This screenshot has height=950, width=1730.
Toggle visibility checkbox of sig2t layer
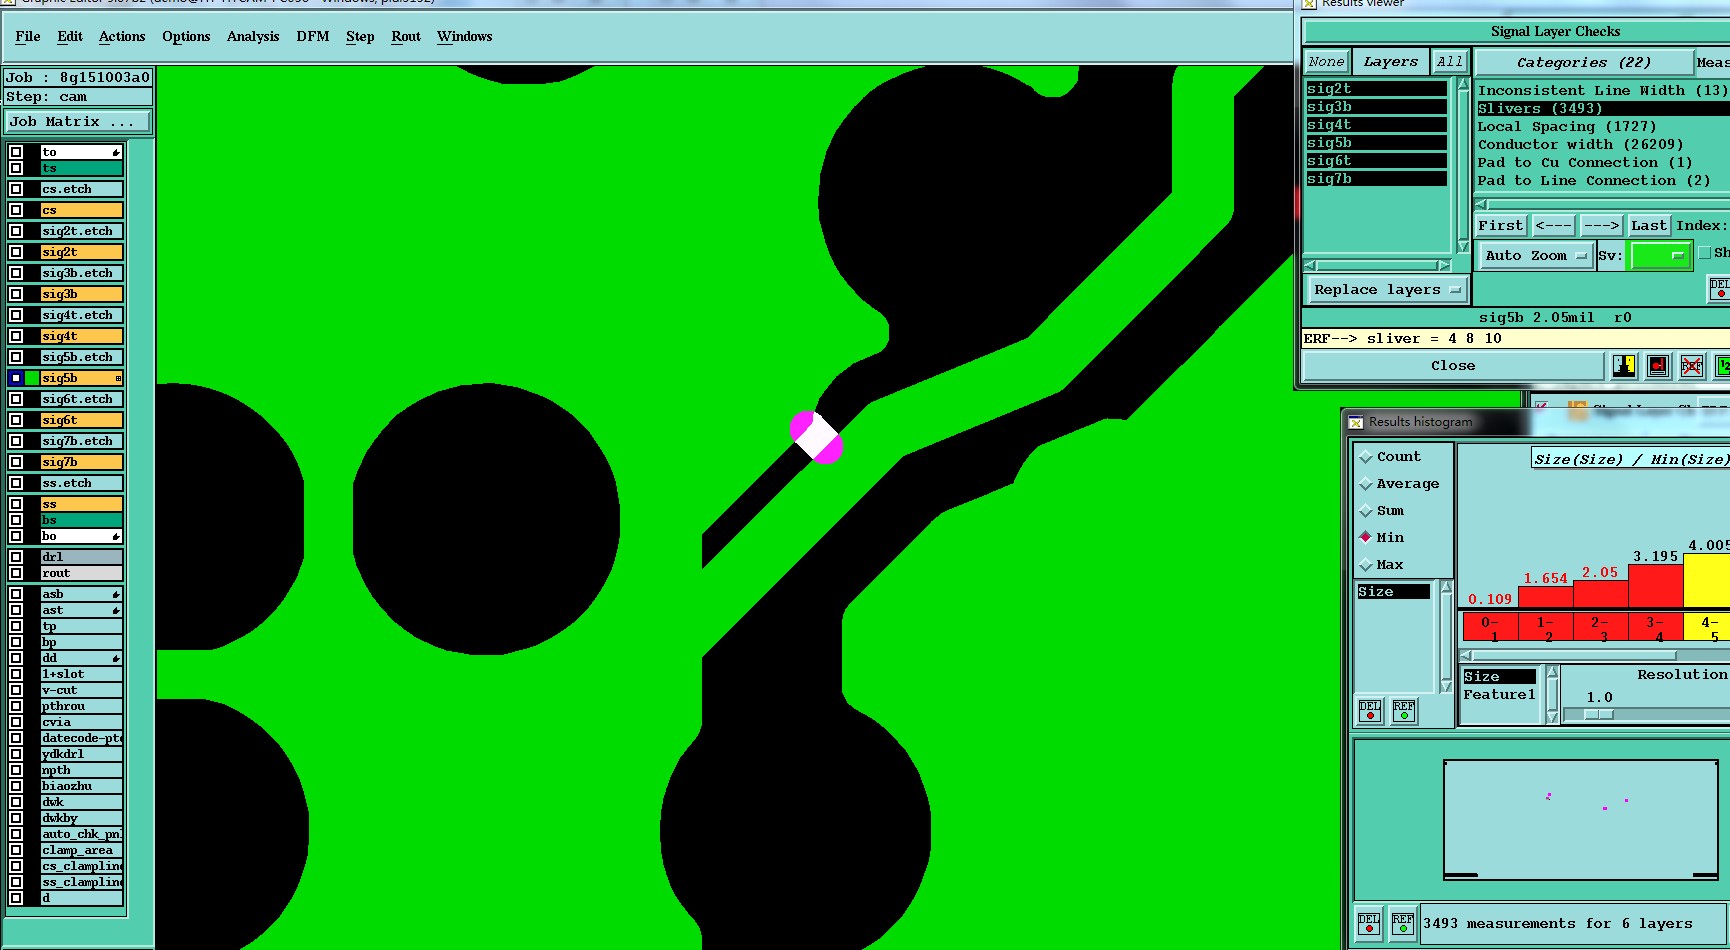point(16,252)
